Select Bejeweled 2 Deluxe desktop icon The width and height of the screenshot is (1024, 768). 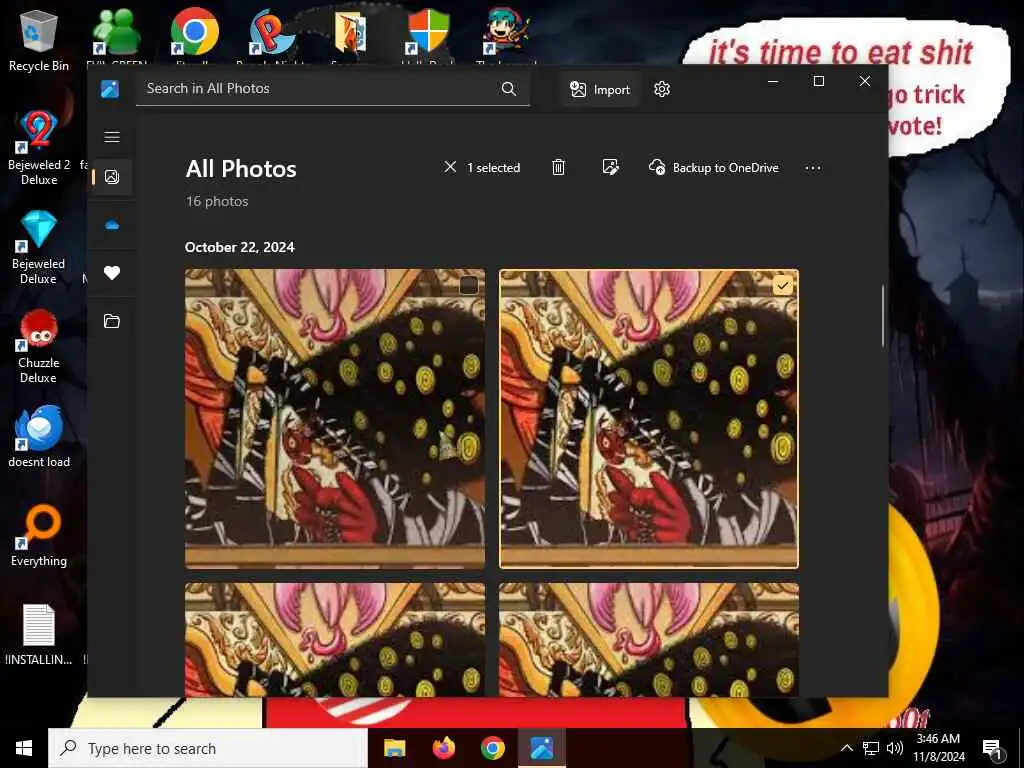(x=39, y=148)
